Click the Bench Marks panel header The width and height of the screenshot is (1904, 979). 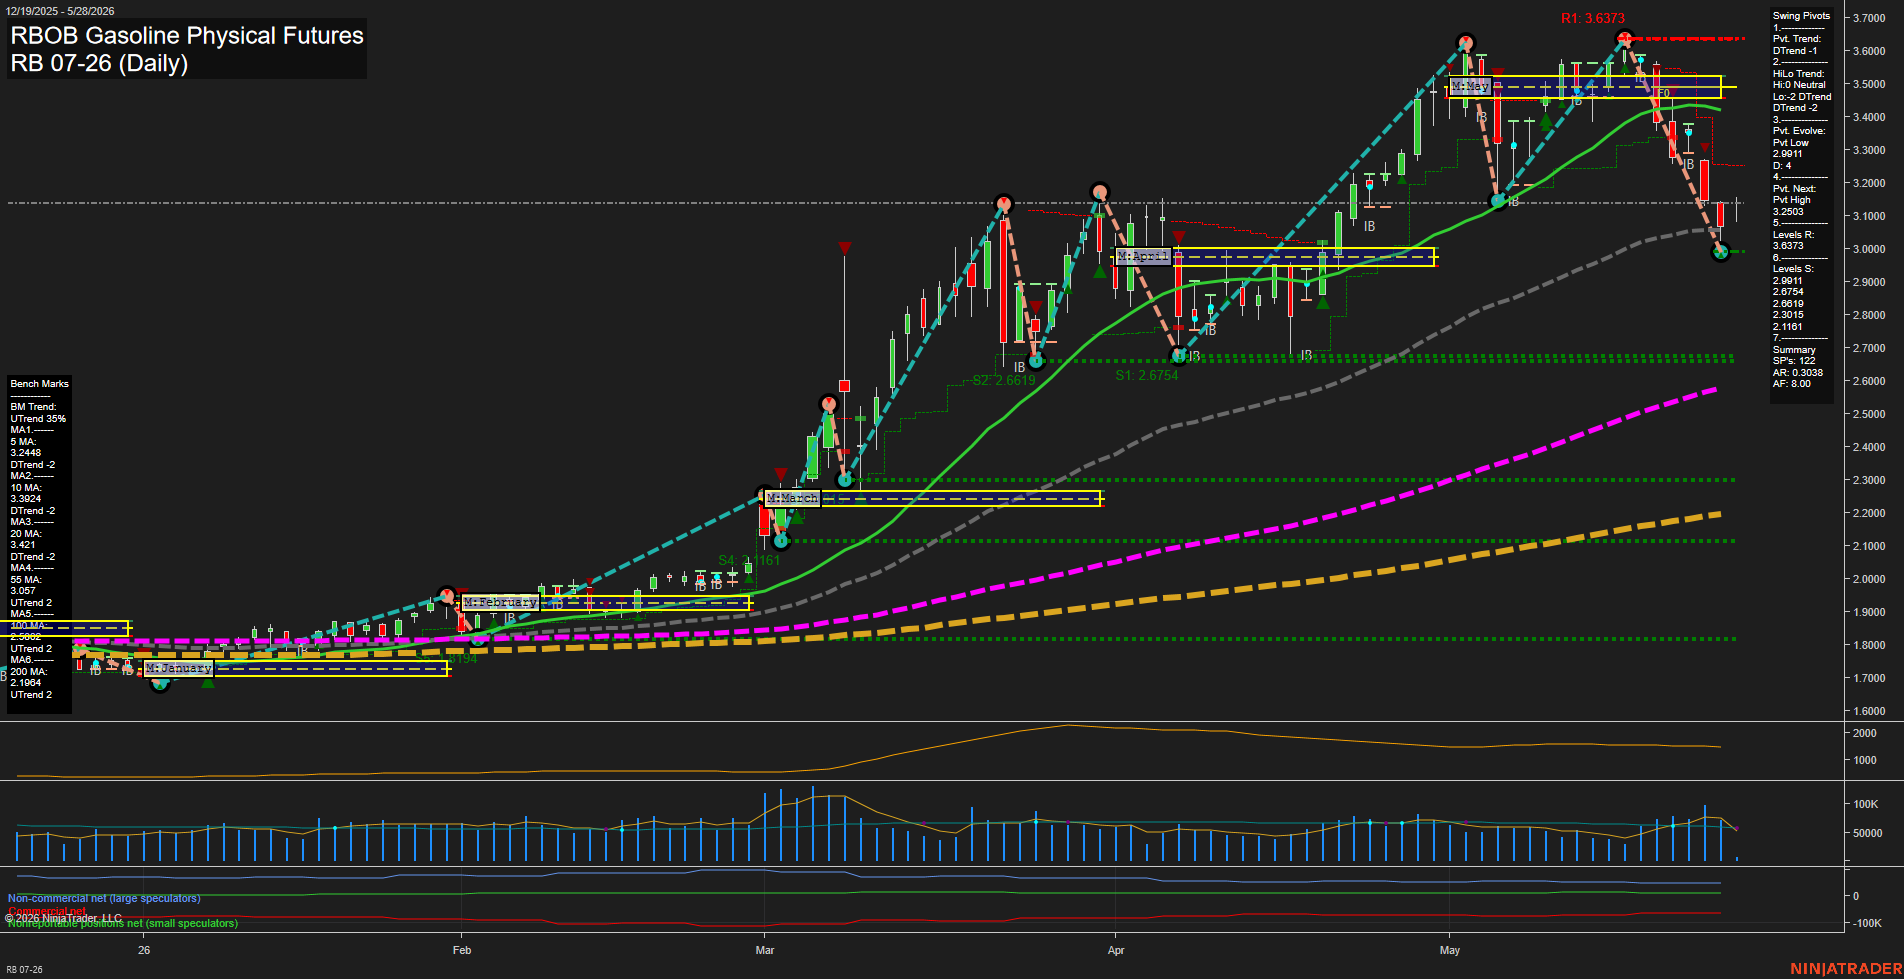40,384
